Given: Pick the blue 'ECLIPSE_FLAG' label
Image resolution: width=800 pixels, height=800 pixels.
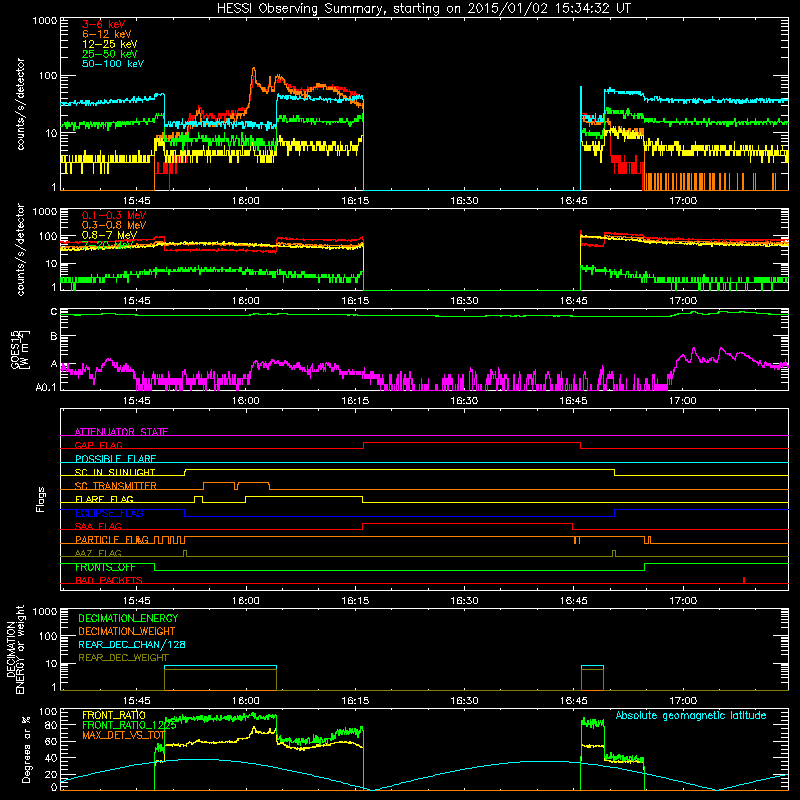Looking at the screenshot, I should 109,513.
